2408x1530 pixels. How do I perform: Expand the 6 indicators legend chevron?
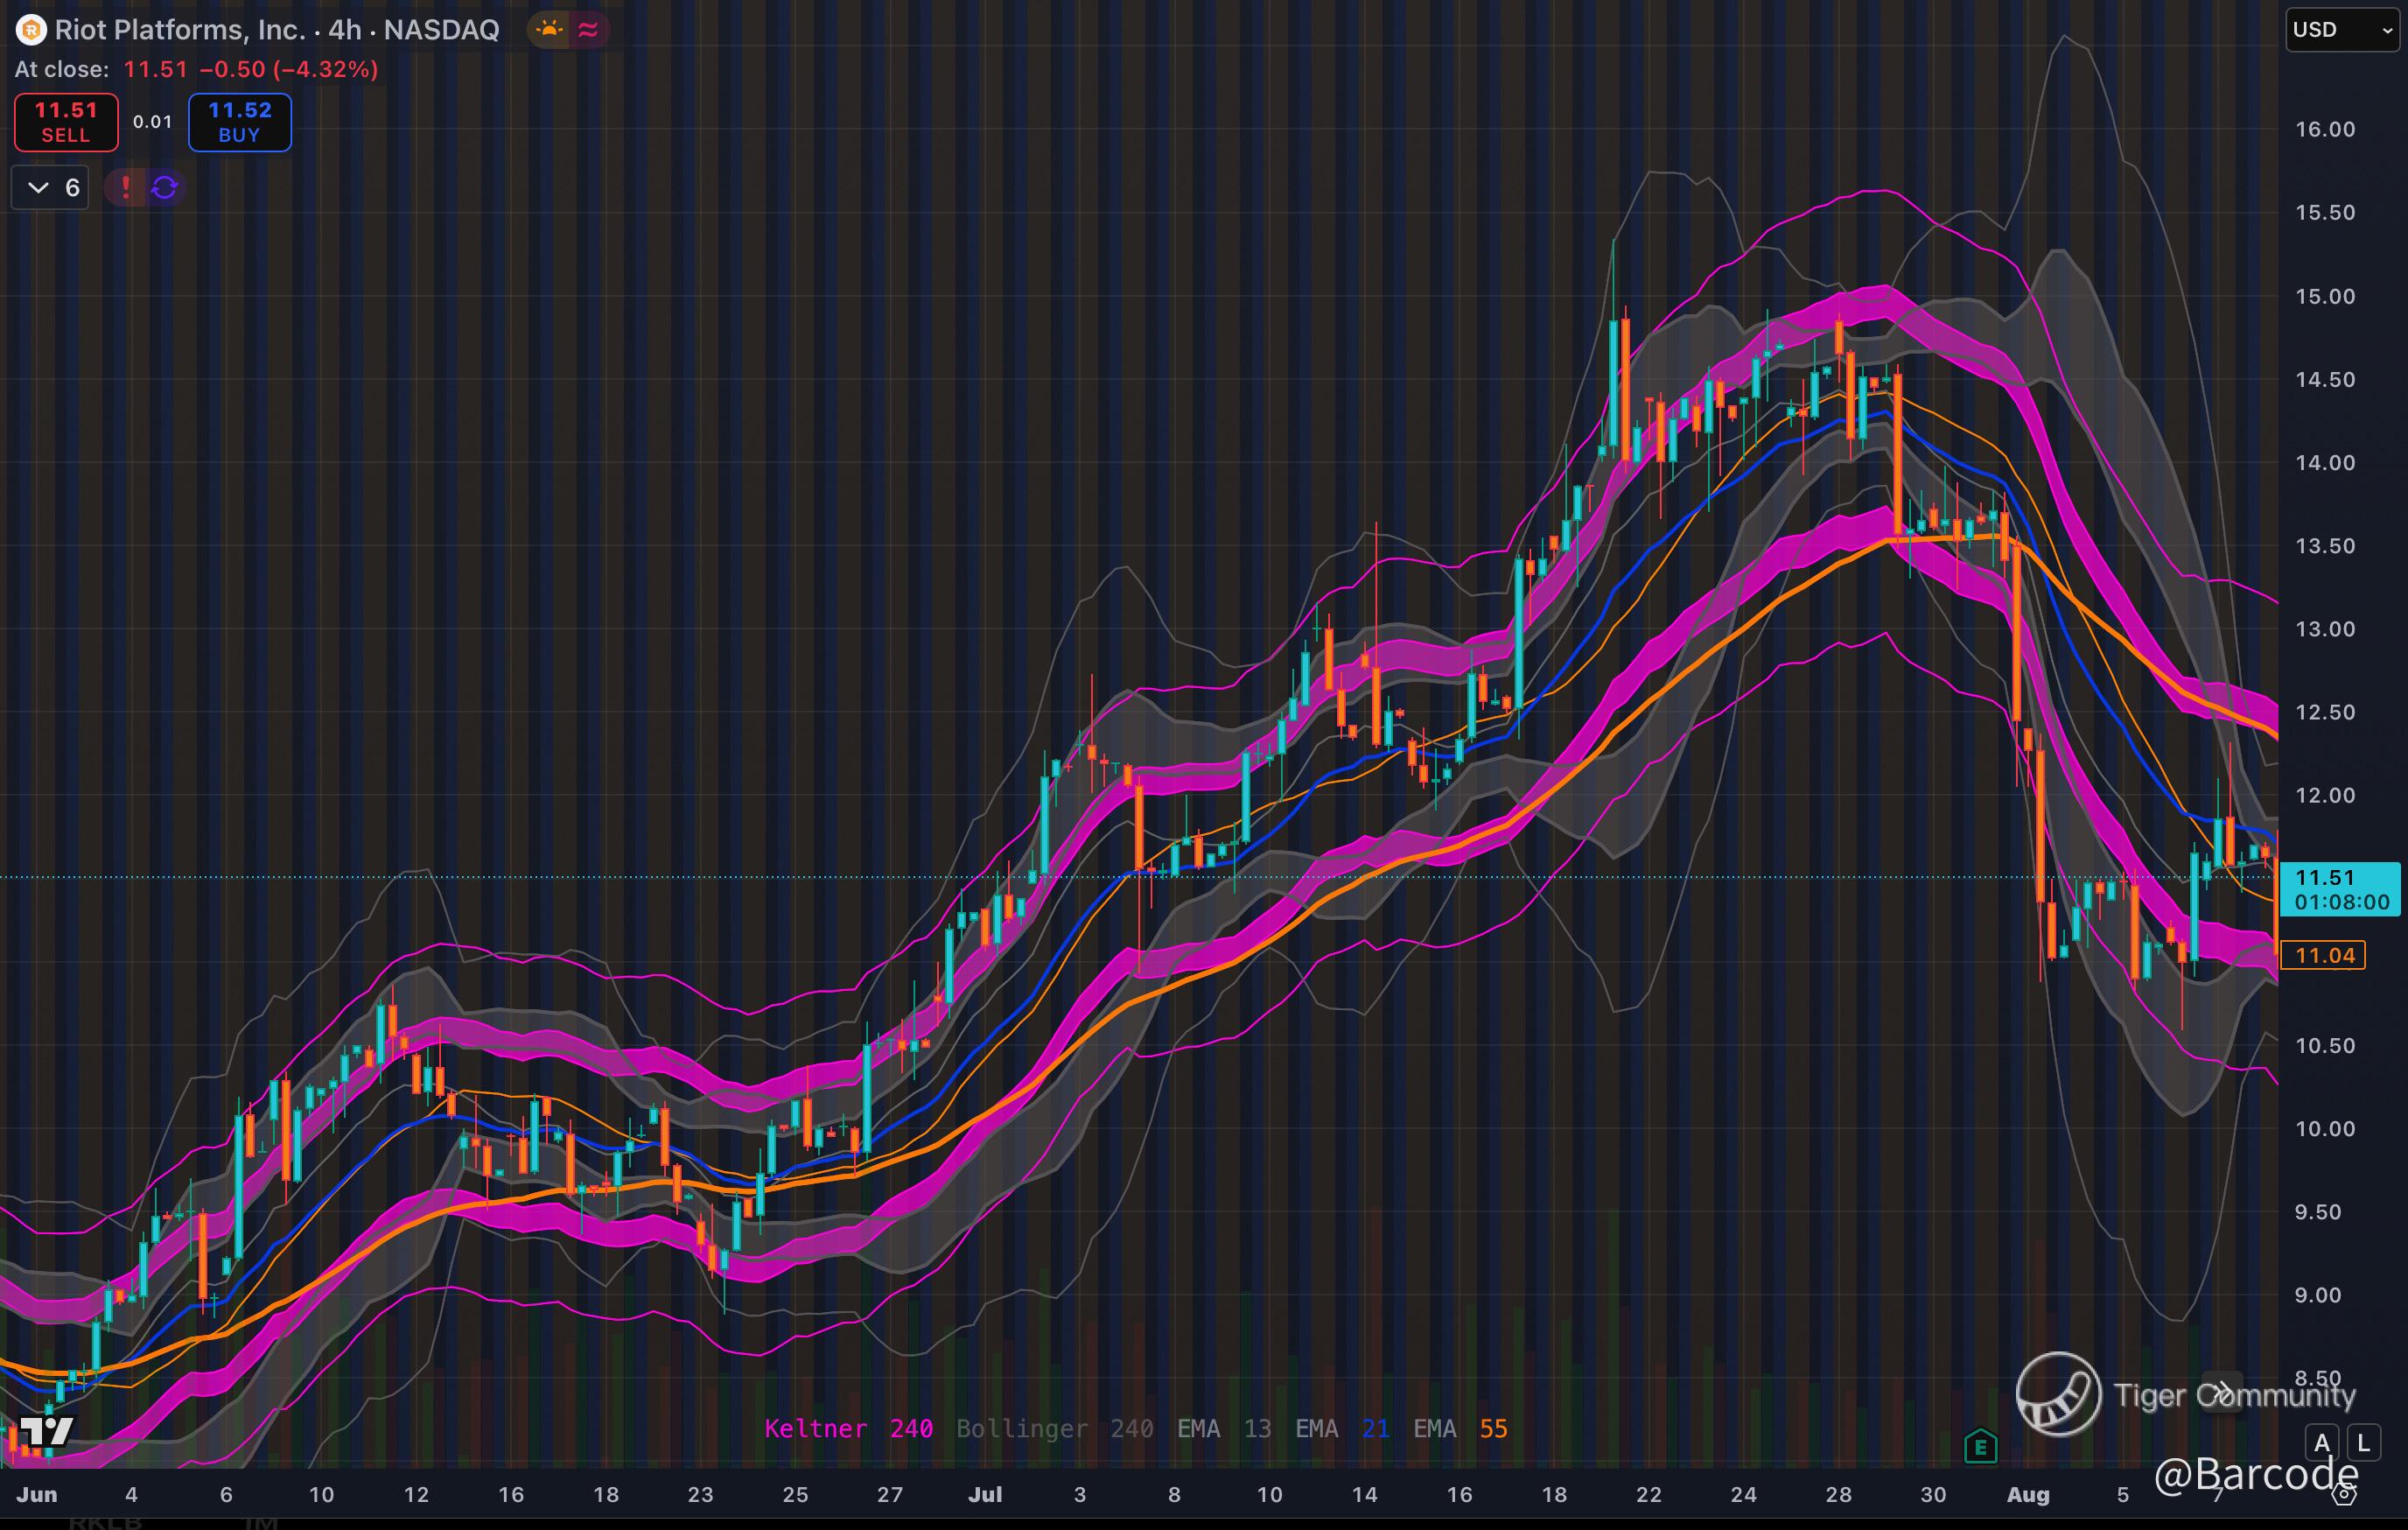[x=39, y=187]
